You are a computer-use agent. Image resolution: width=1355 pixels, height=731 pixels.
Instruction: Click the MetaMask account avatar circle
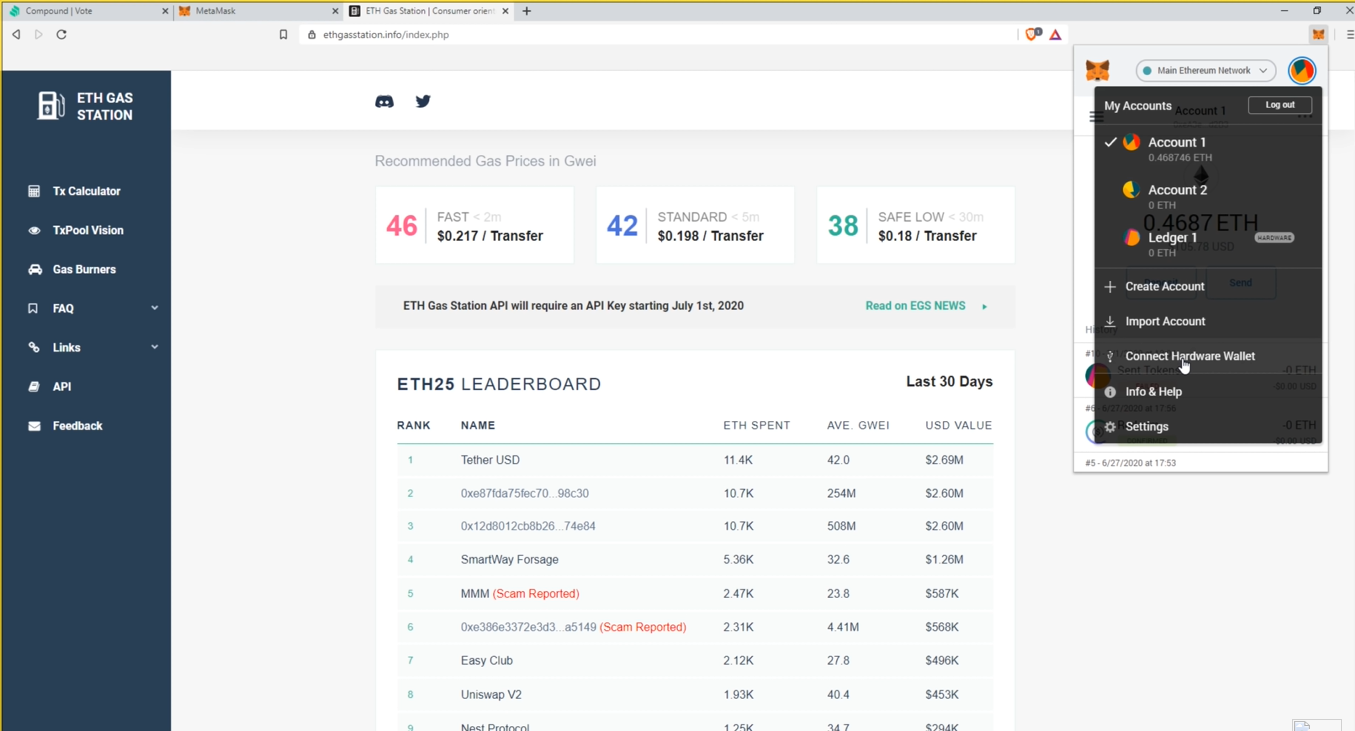[x=1302, y=70]
